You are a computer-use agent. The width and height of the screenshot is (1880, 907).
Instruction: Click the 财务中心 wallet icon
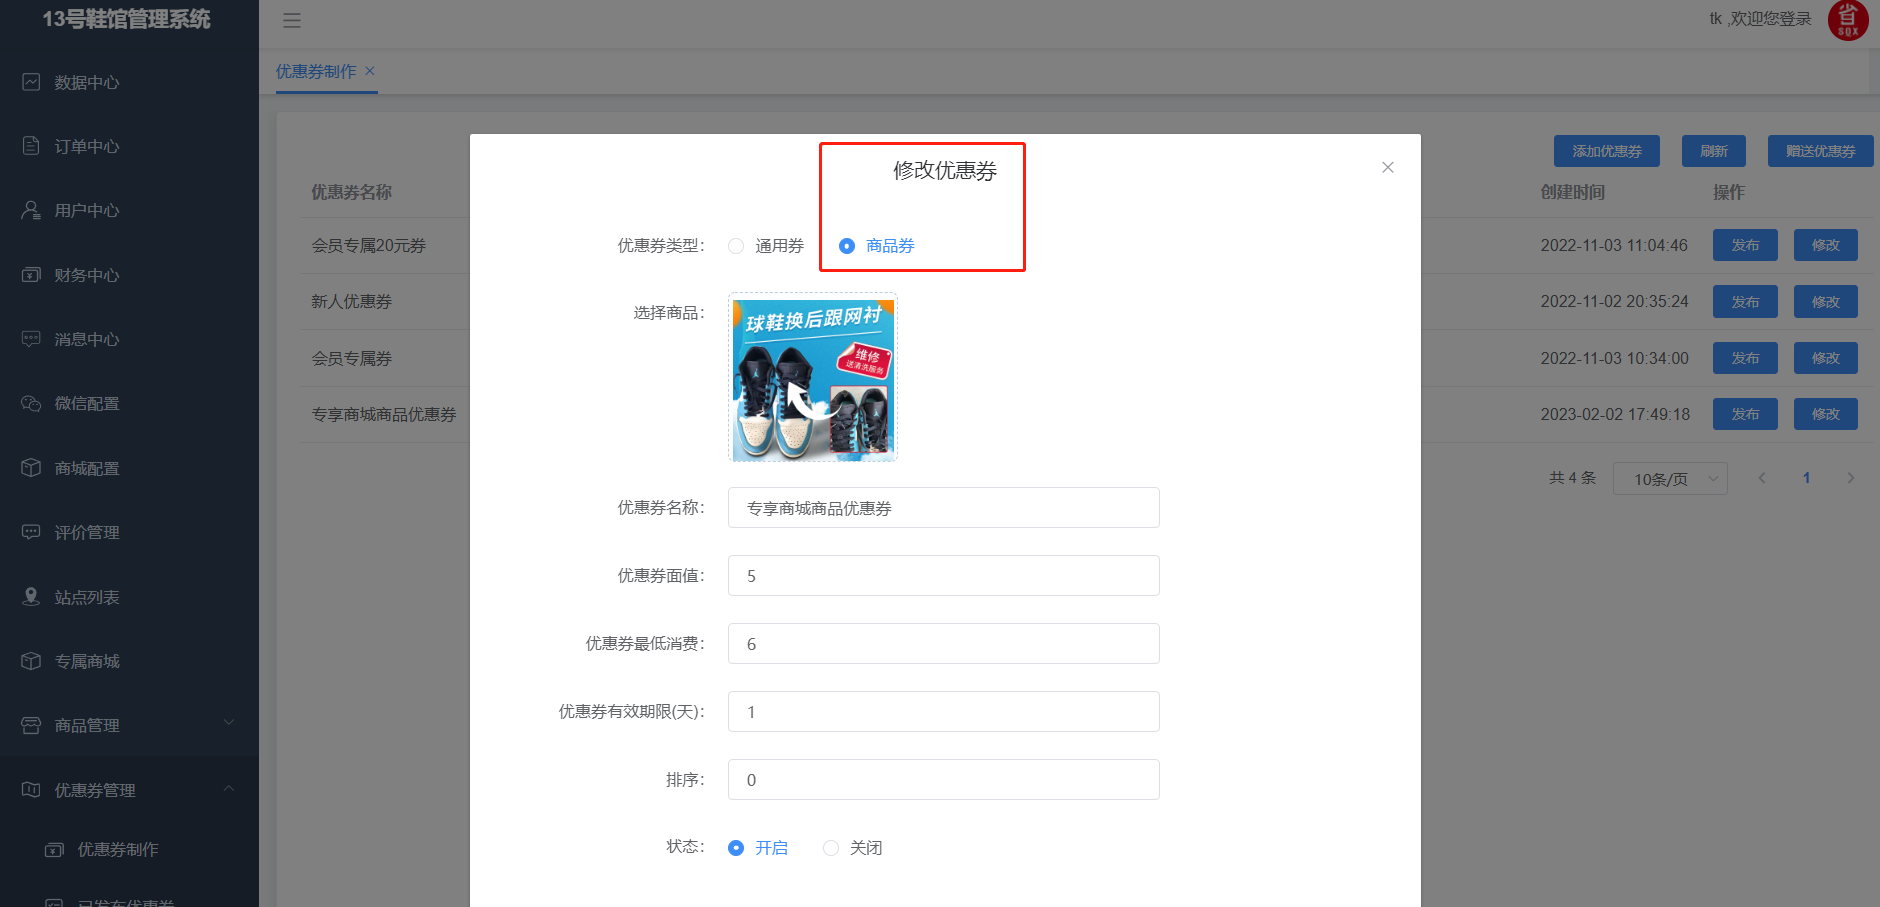pos(31,275)
